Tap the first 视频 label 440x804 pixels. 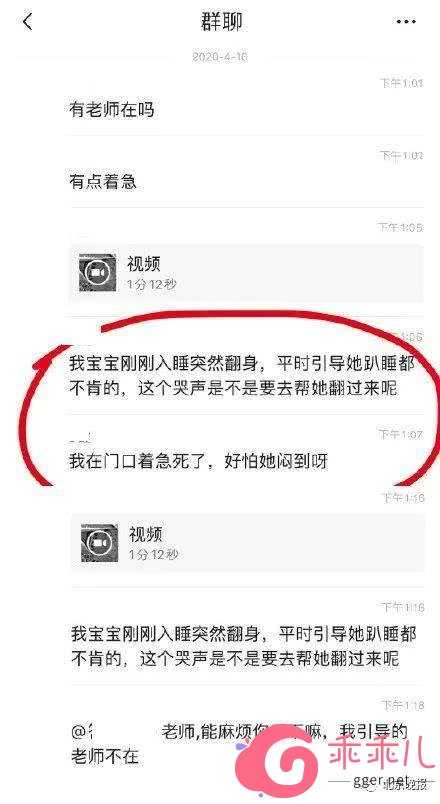pos(144,264)
